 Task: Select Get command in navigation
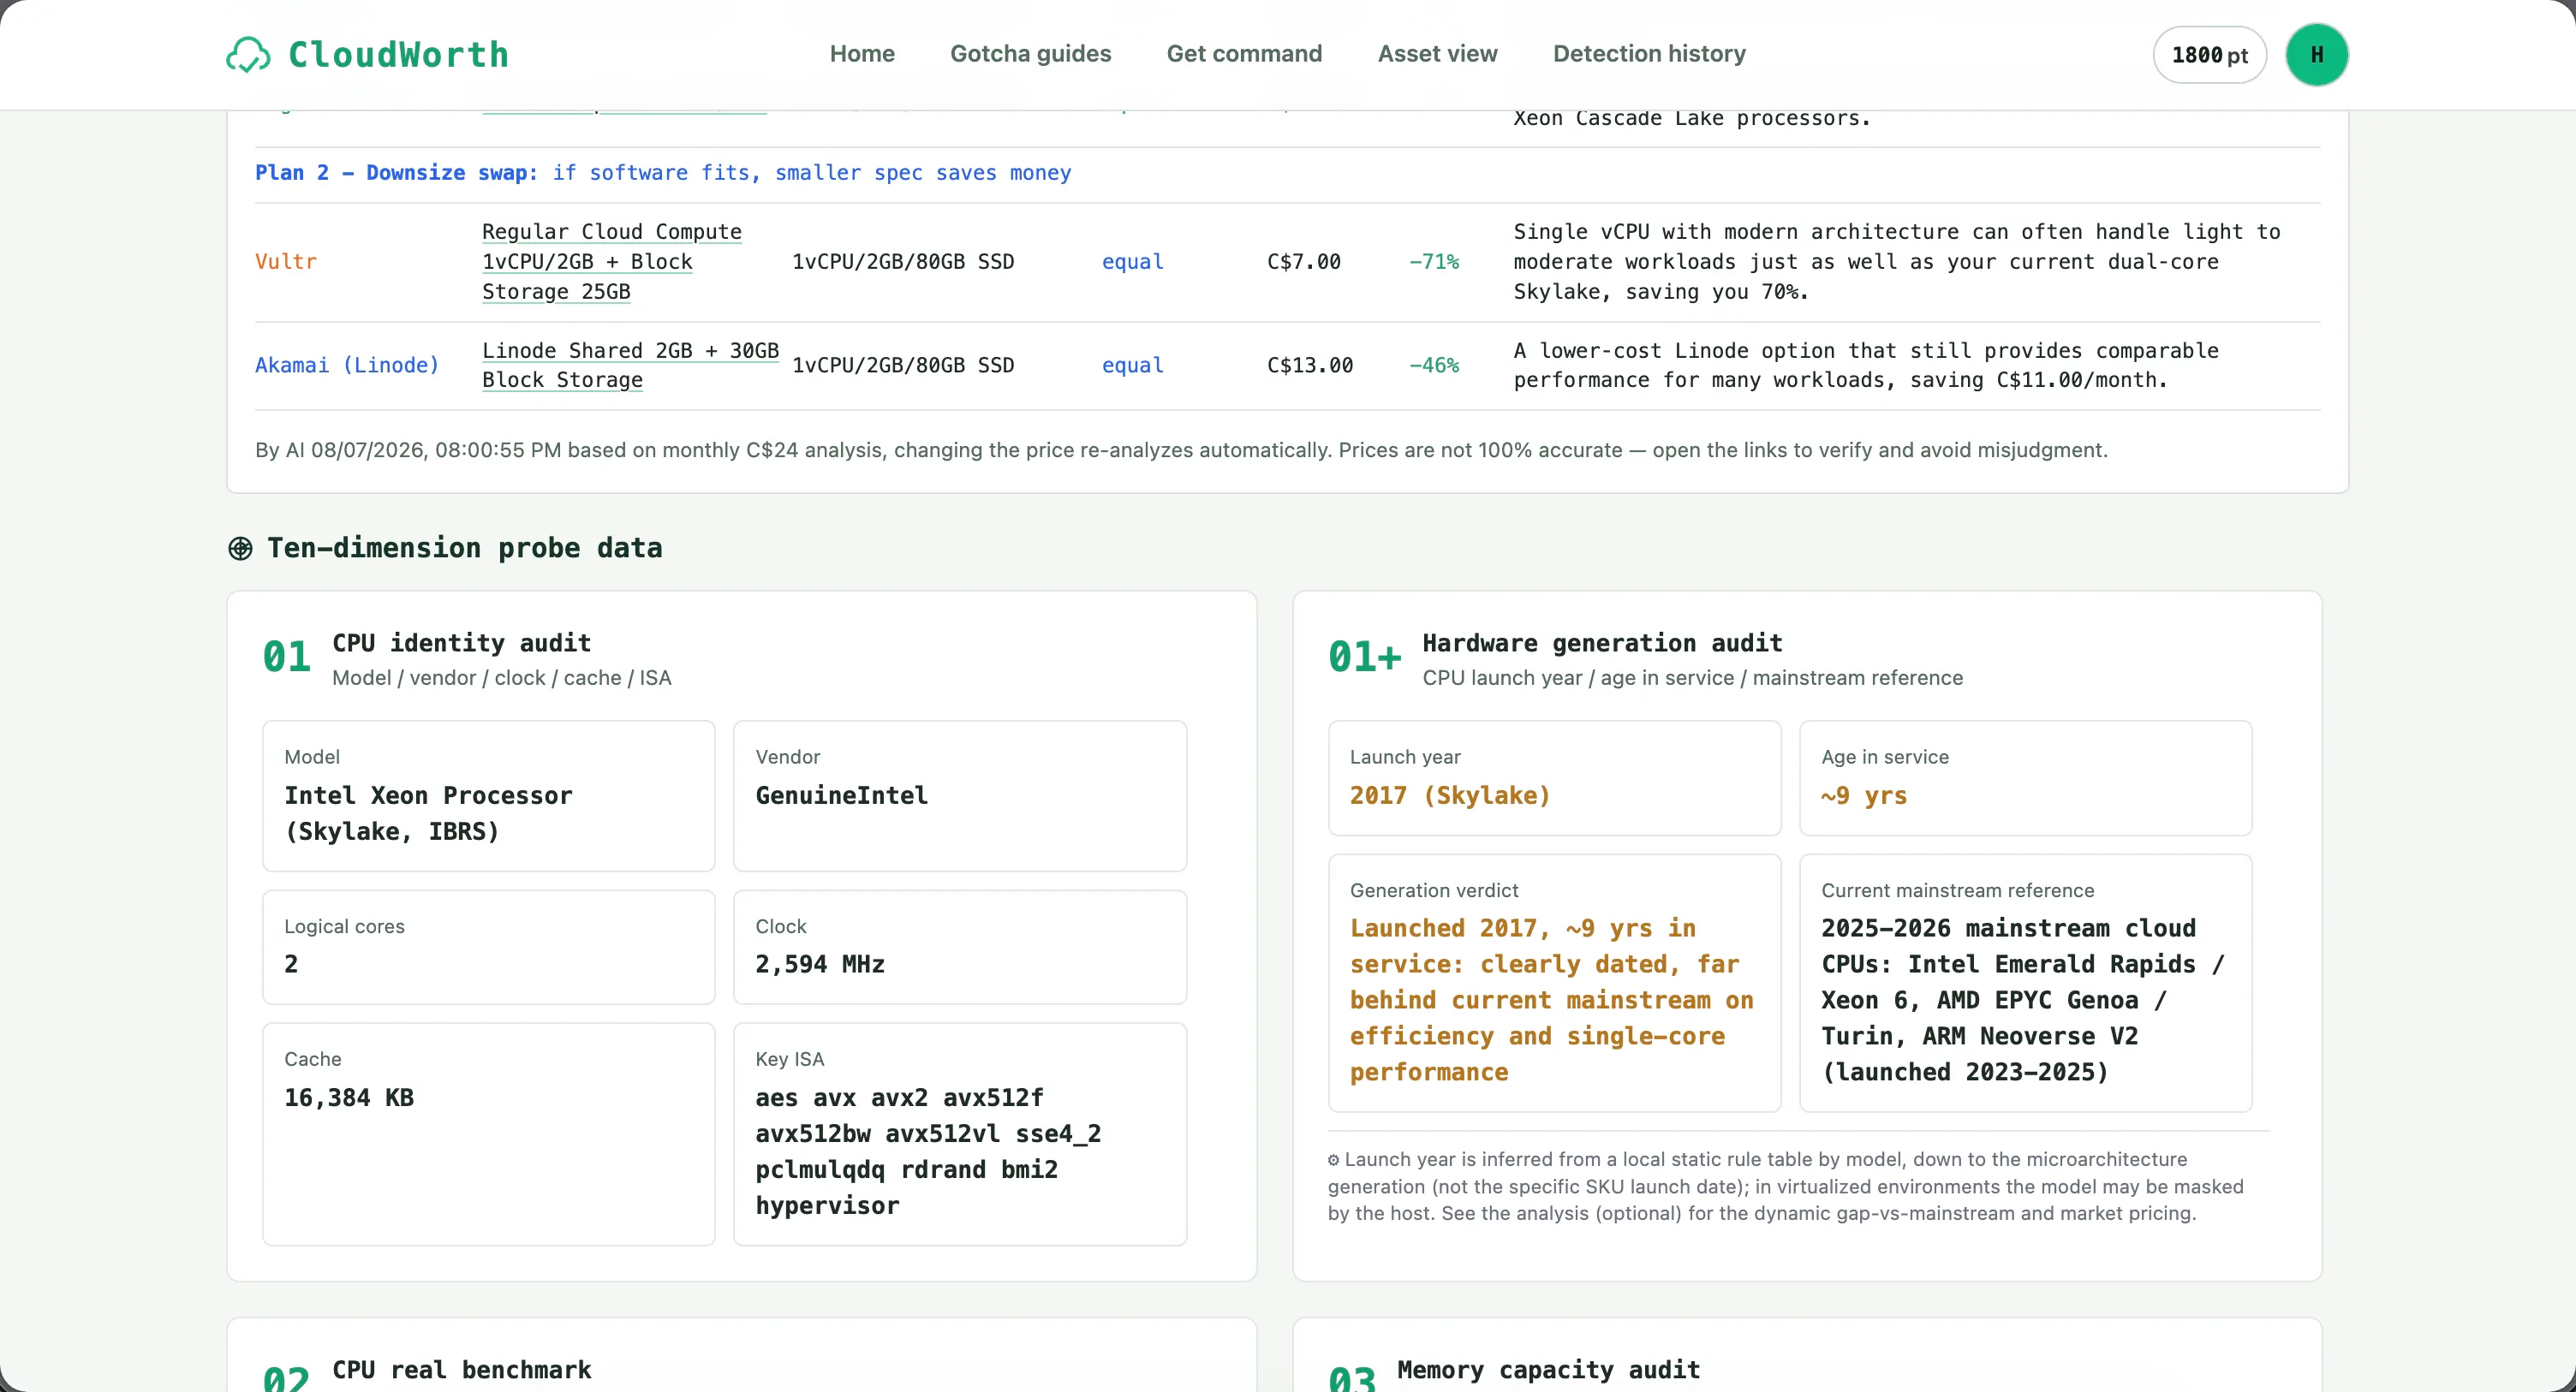[x=1244, y=54]
